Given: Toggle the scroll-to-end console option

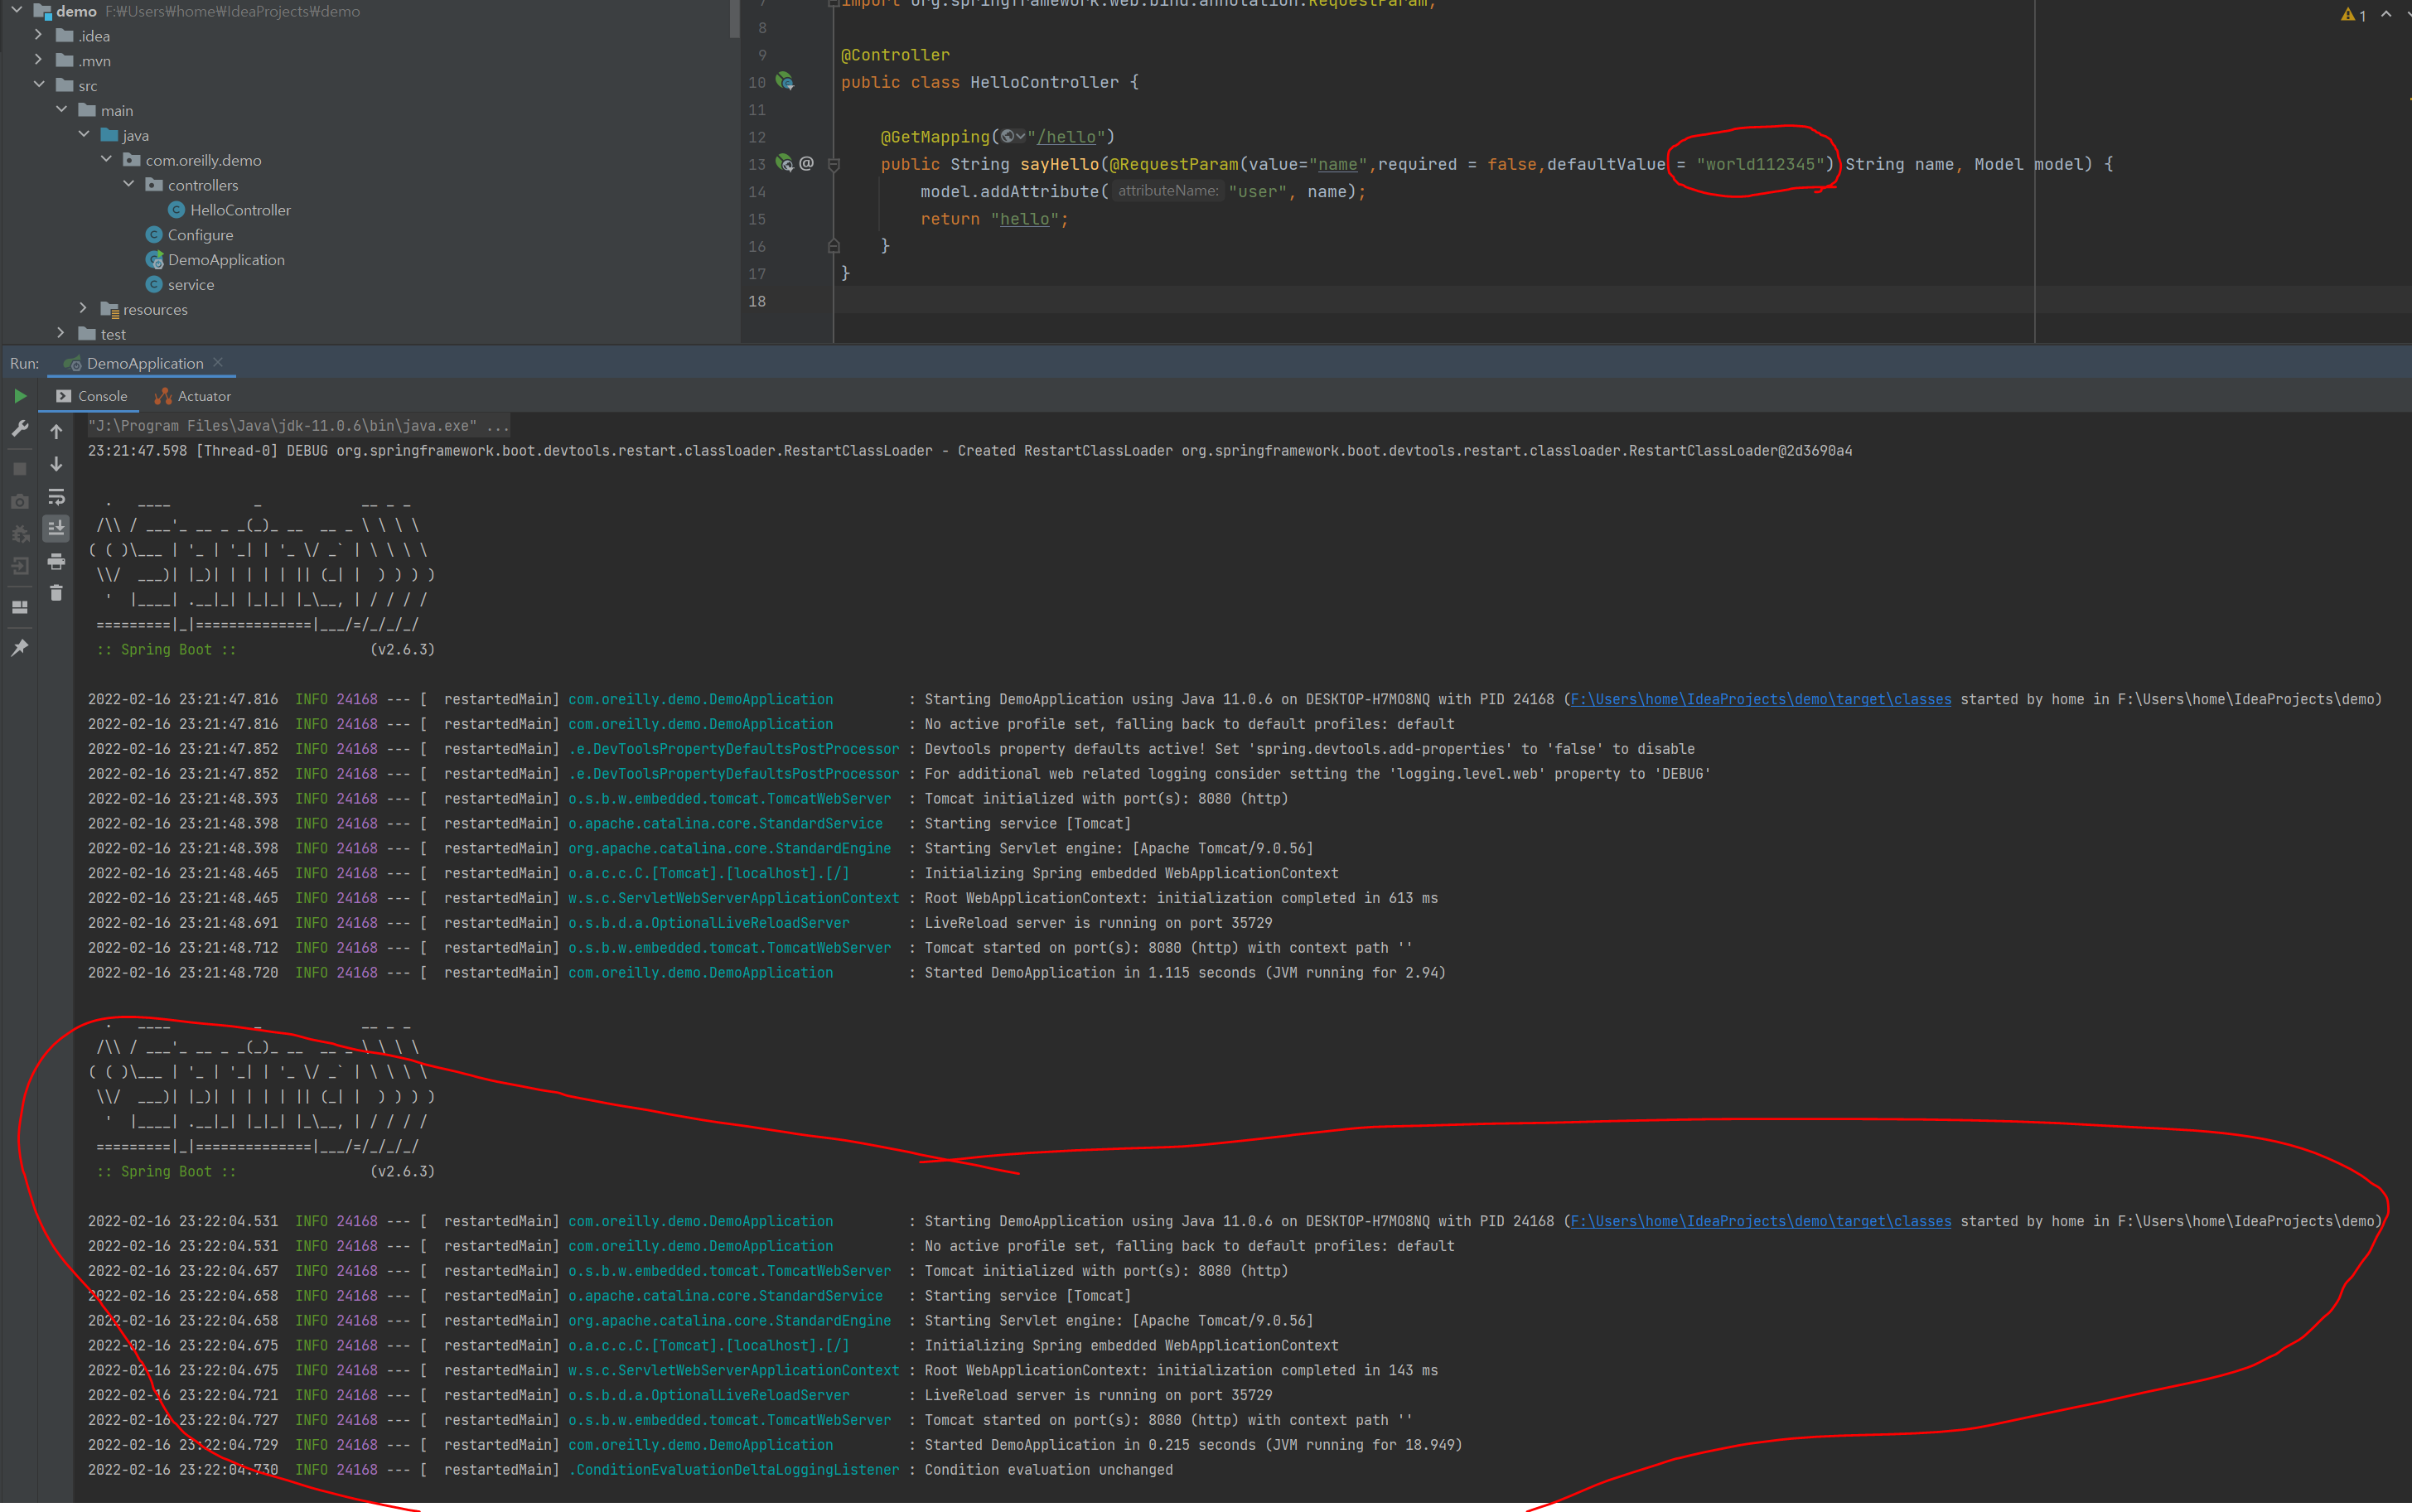Looking at the screenshot, I should point(57,528).
